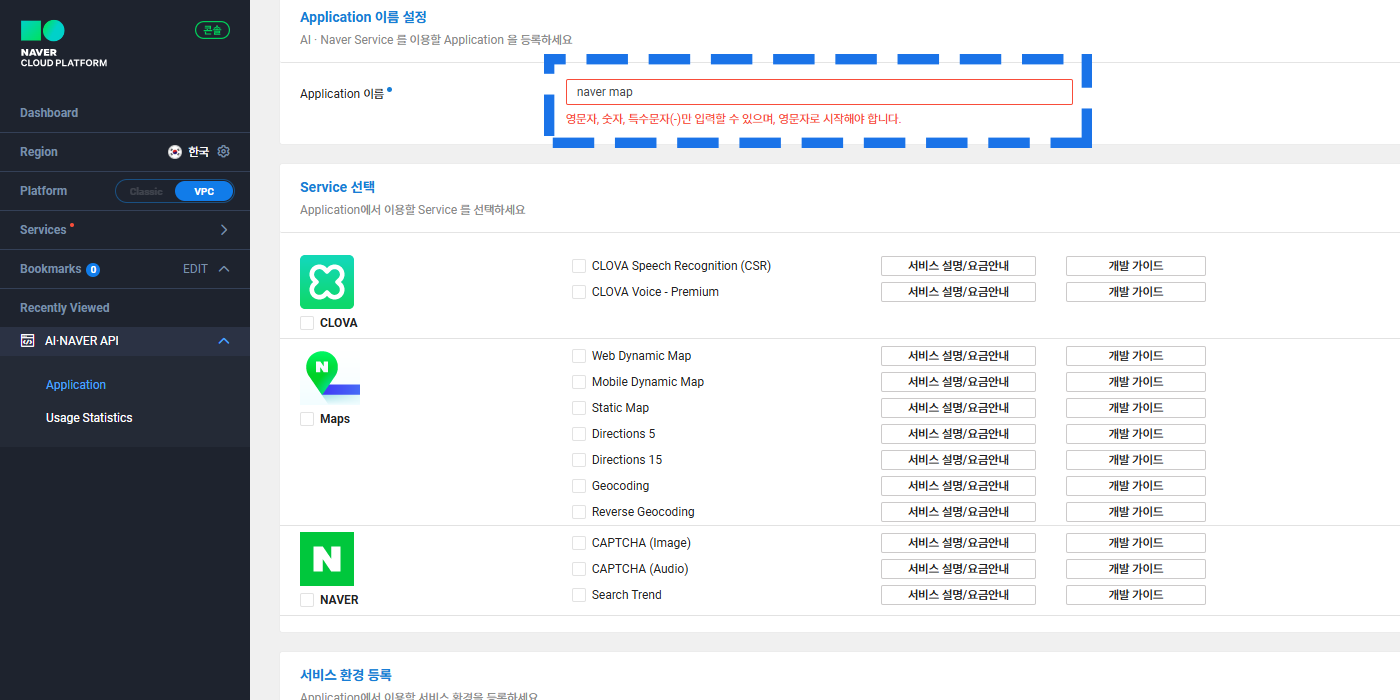Open 개발 가이드 for CLOVA Speech Recognition

tap(1136, 266)
